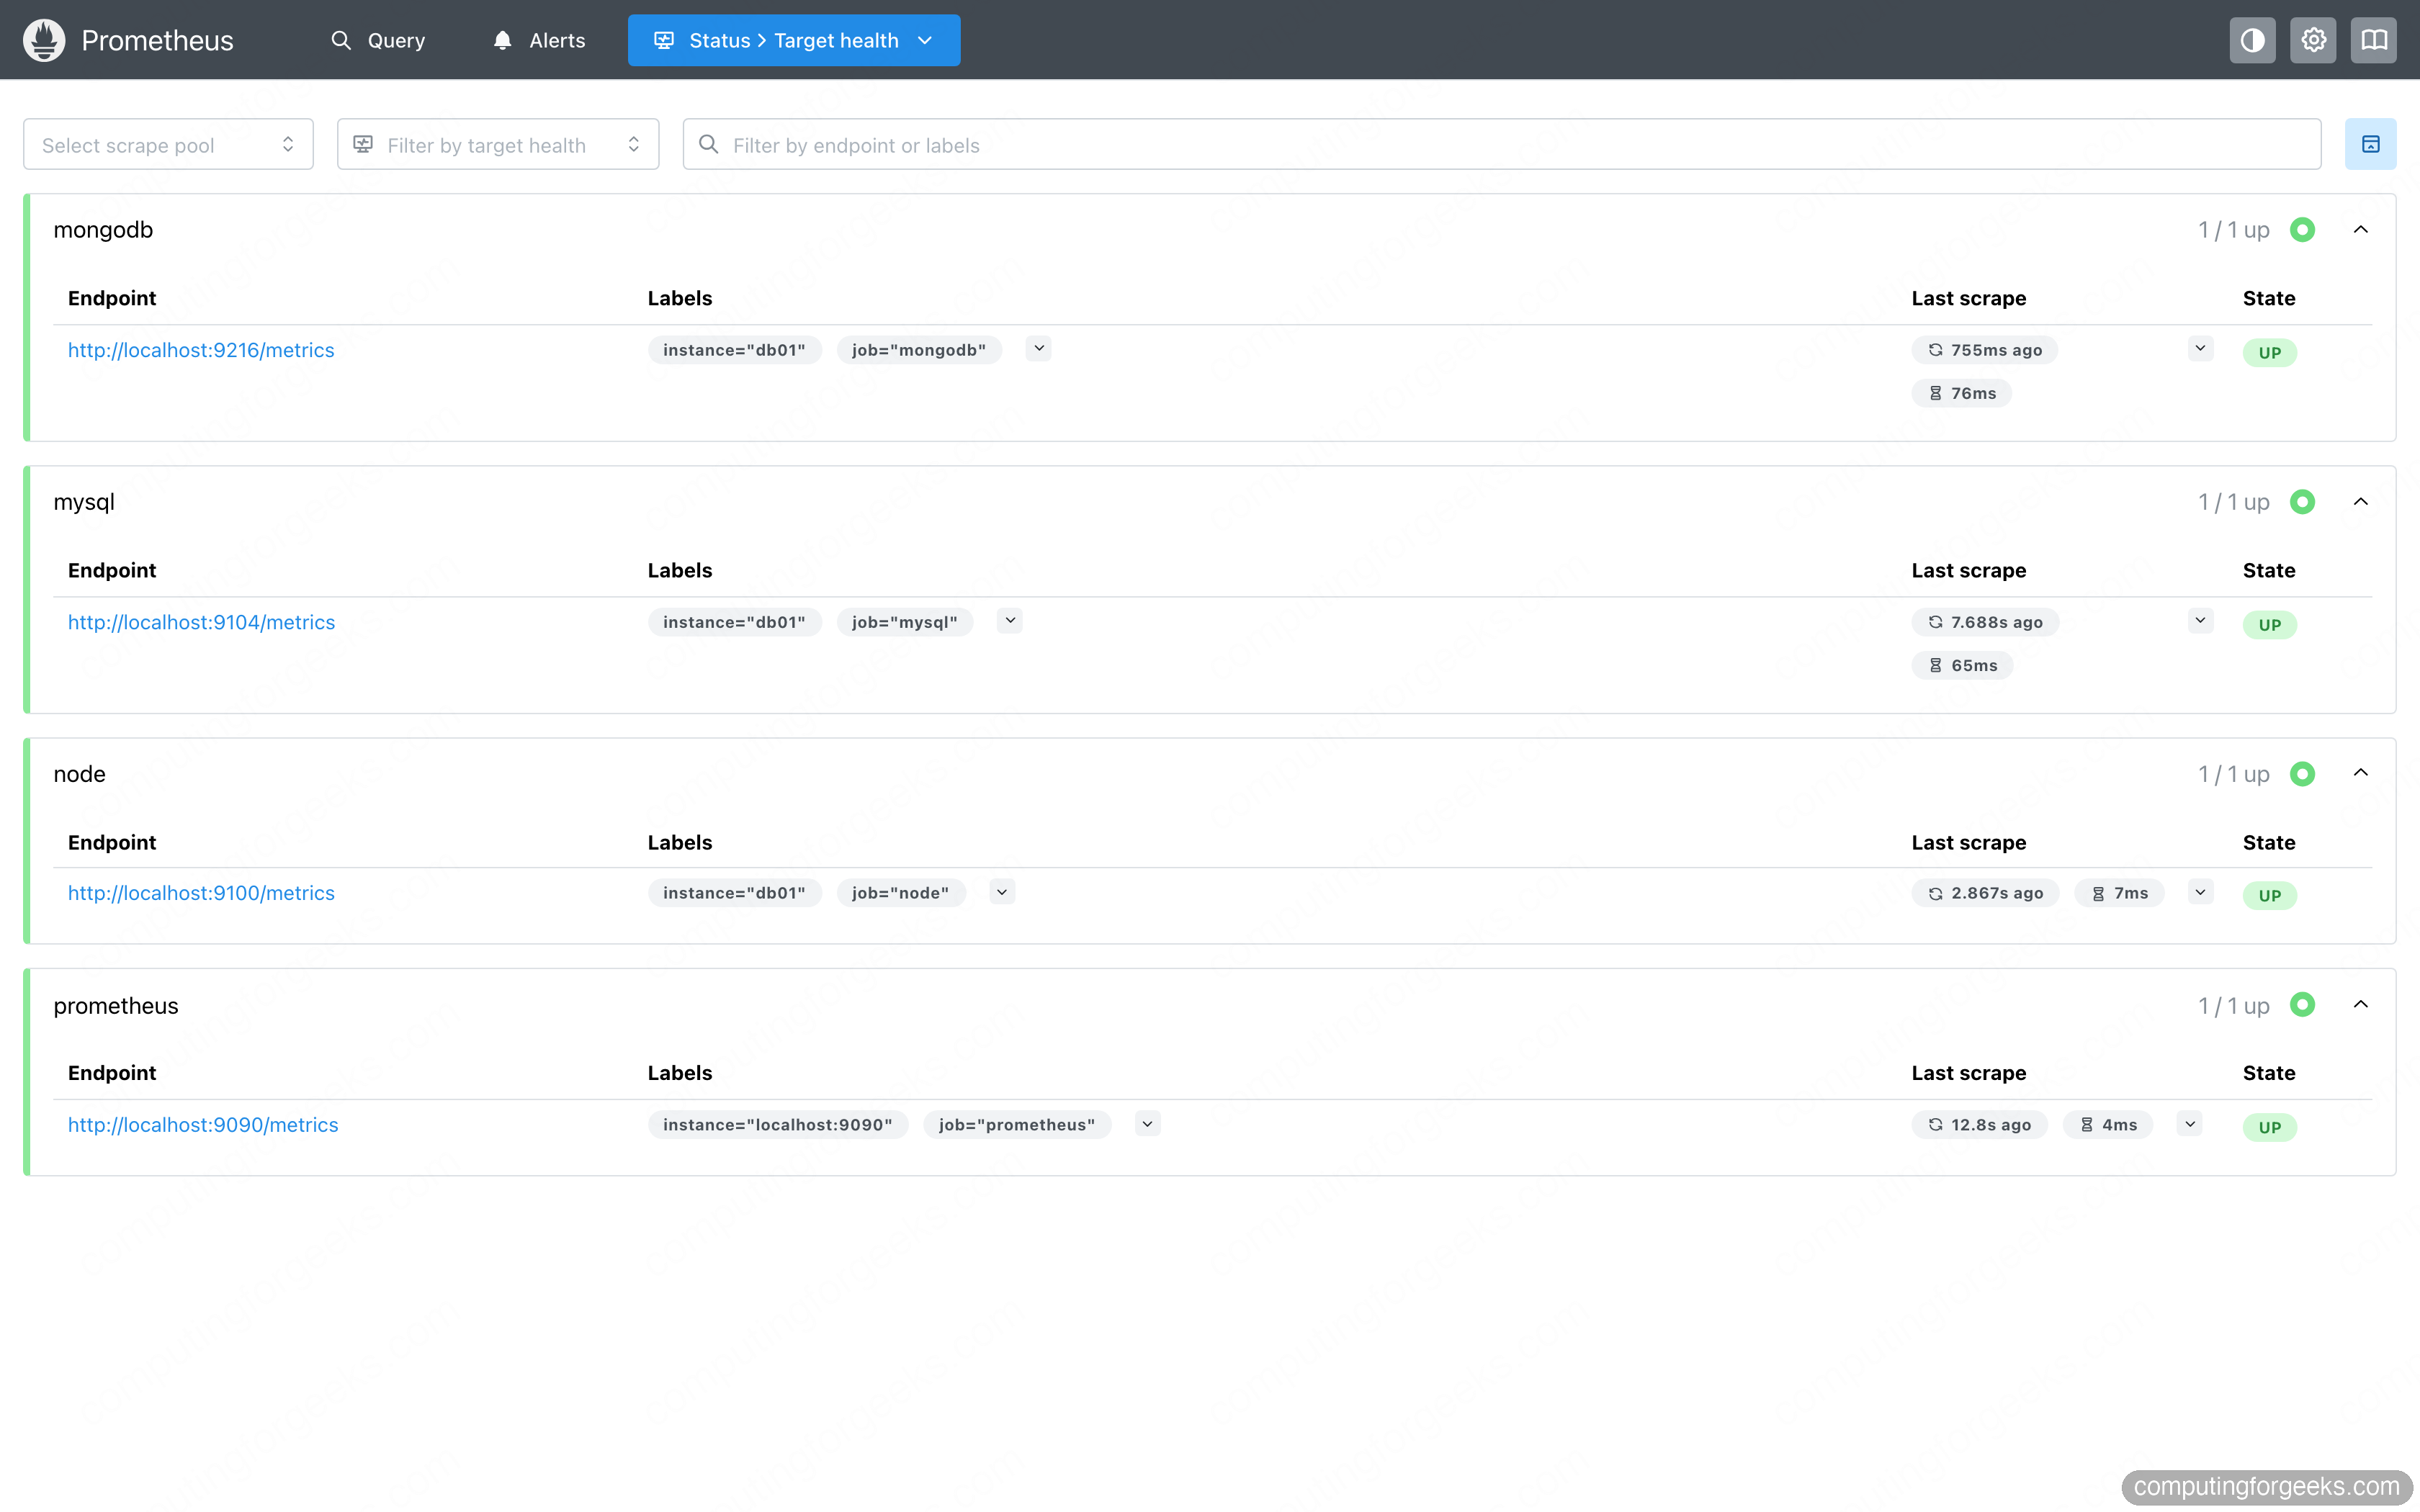Collapse the prometheus pool section

click(x=2361, y=1005)
